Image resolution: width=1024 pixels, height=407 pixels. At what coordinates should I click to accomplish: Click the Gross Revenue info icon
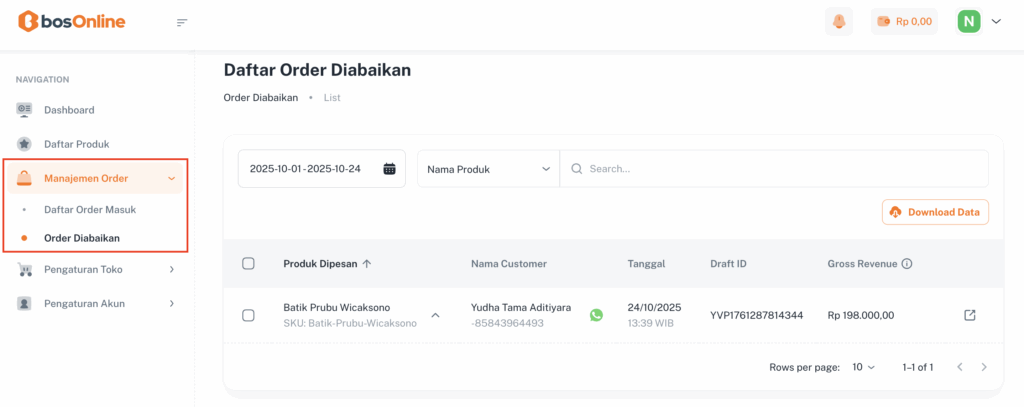click(907, 264)
